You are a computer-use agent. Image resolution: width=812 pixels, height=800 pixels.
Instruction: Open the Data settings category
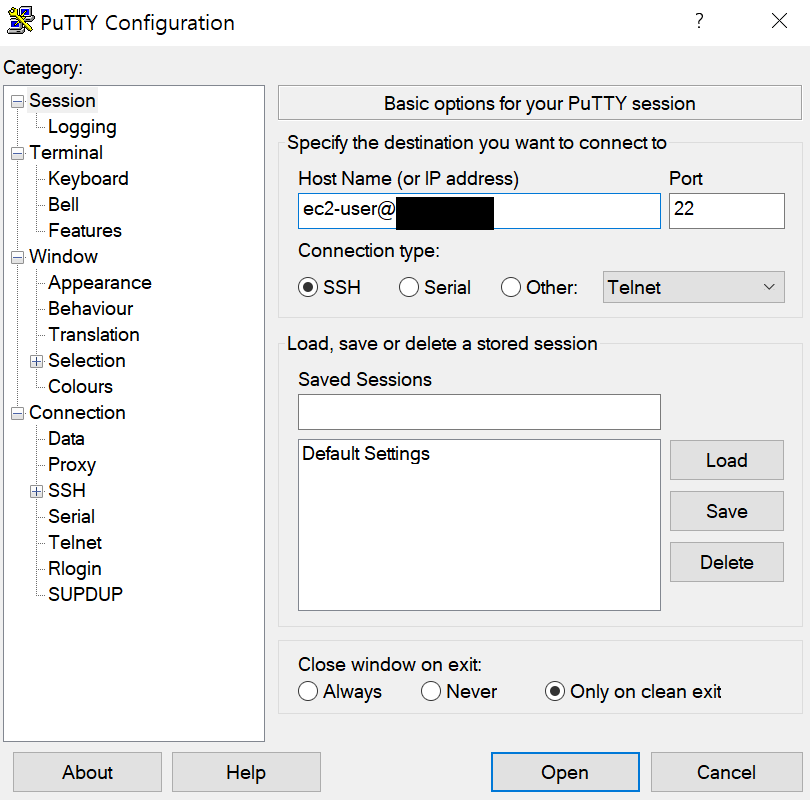[66, 439]
